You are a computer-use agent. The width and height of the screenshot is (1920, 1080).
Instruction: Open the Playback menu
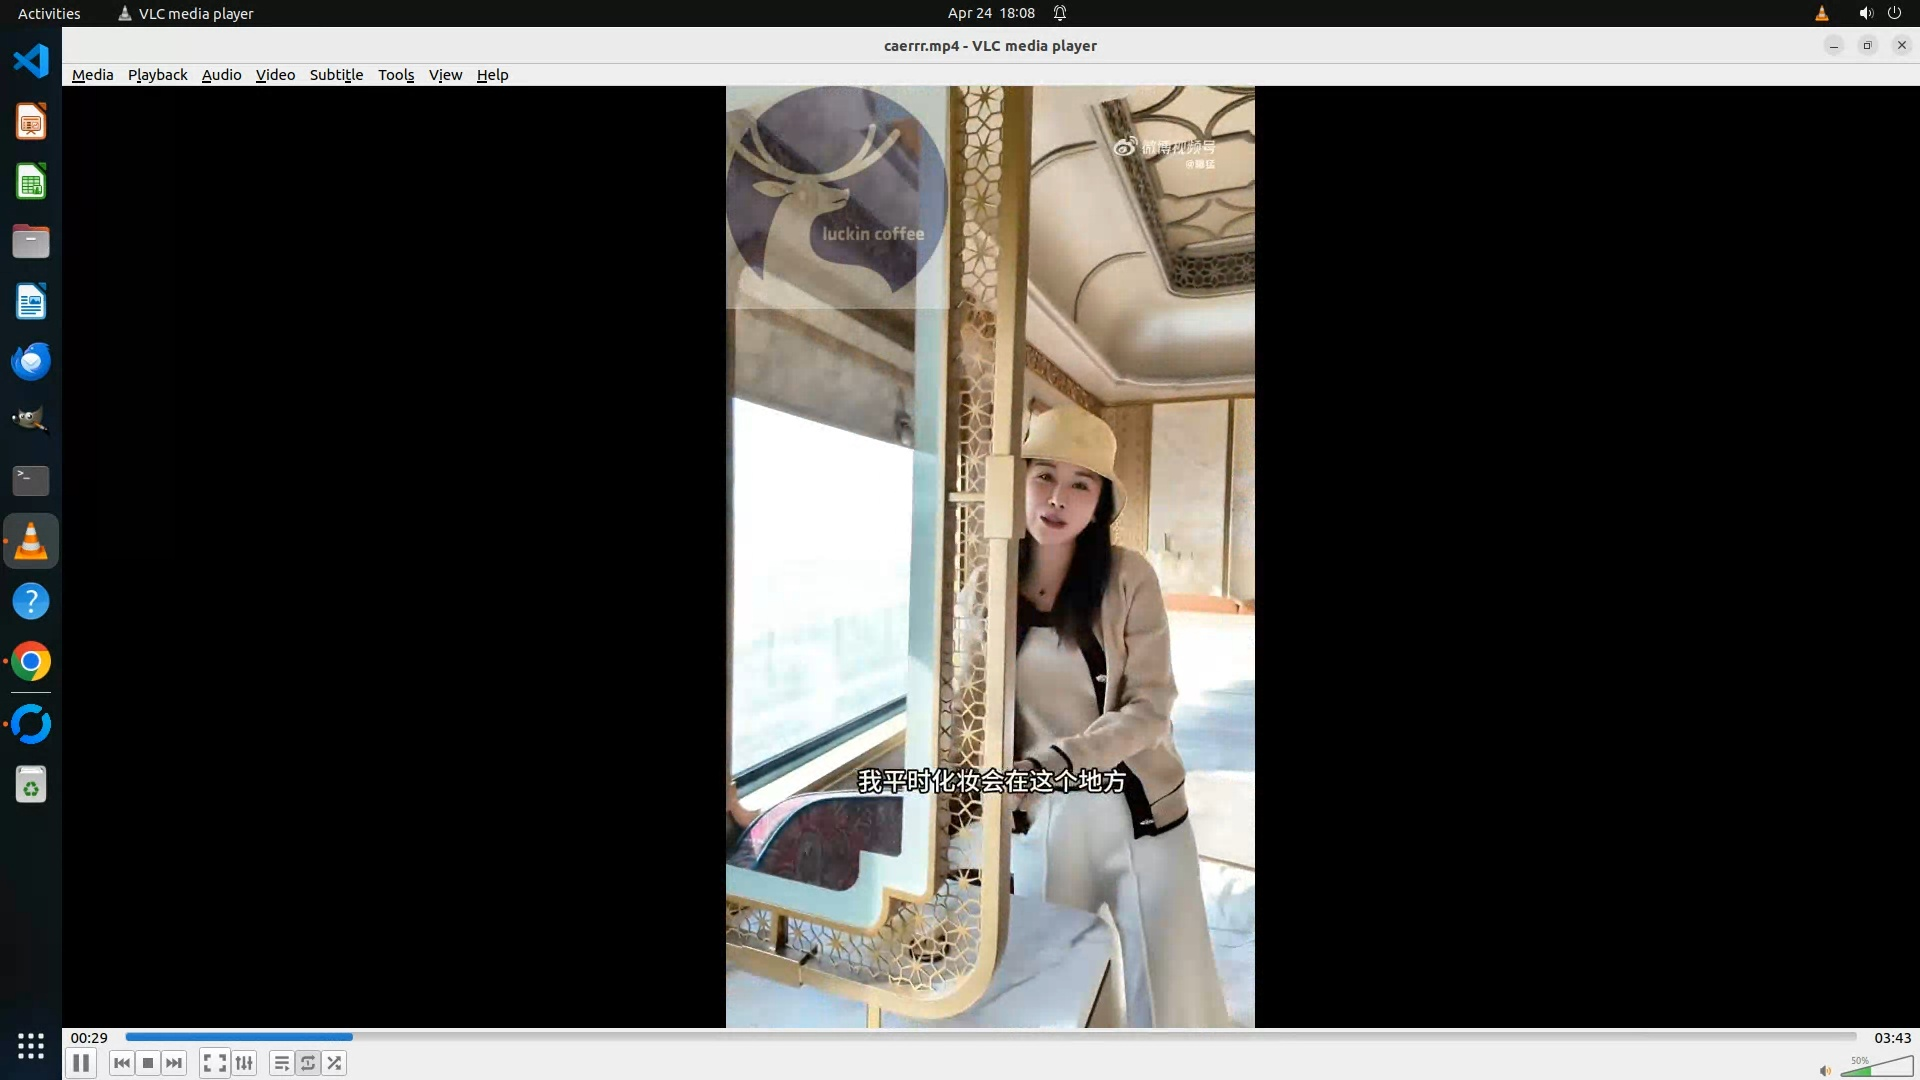[157, 75]
